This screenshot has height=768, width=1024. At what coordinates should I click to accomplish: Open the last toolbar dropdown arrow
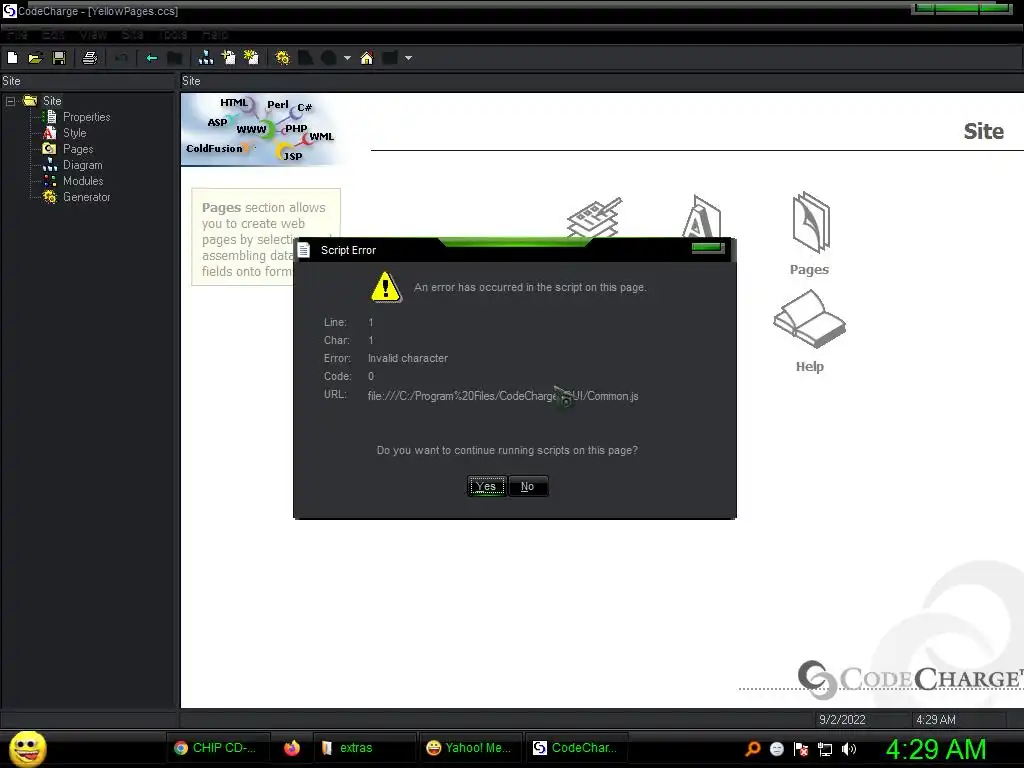[408, 58]
